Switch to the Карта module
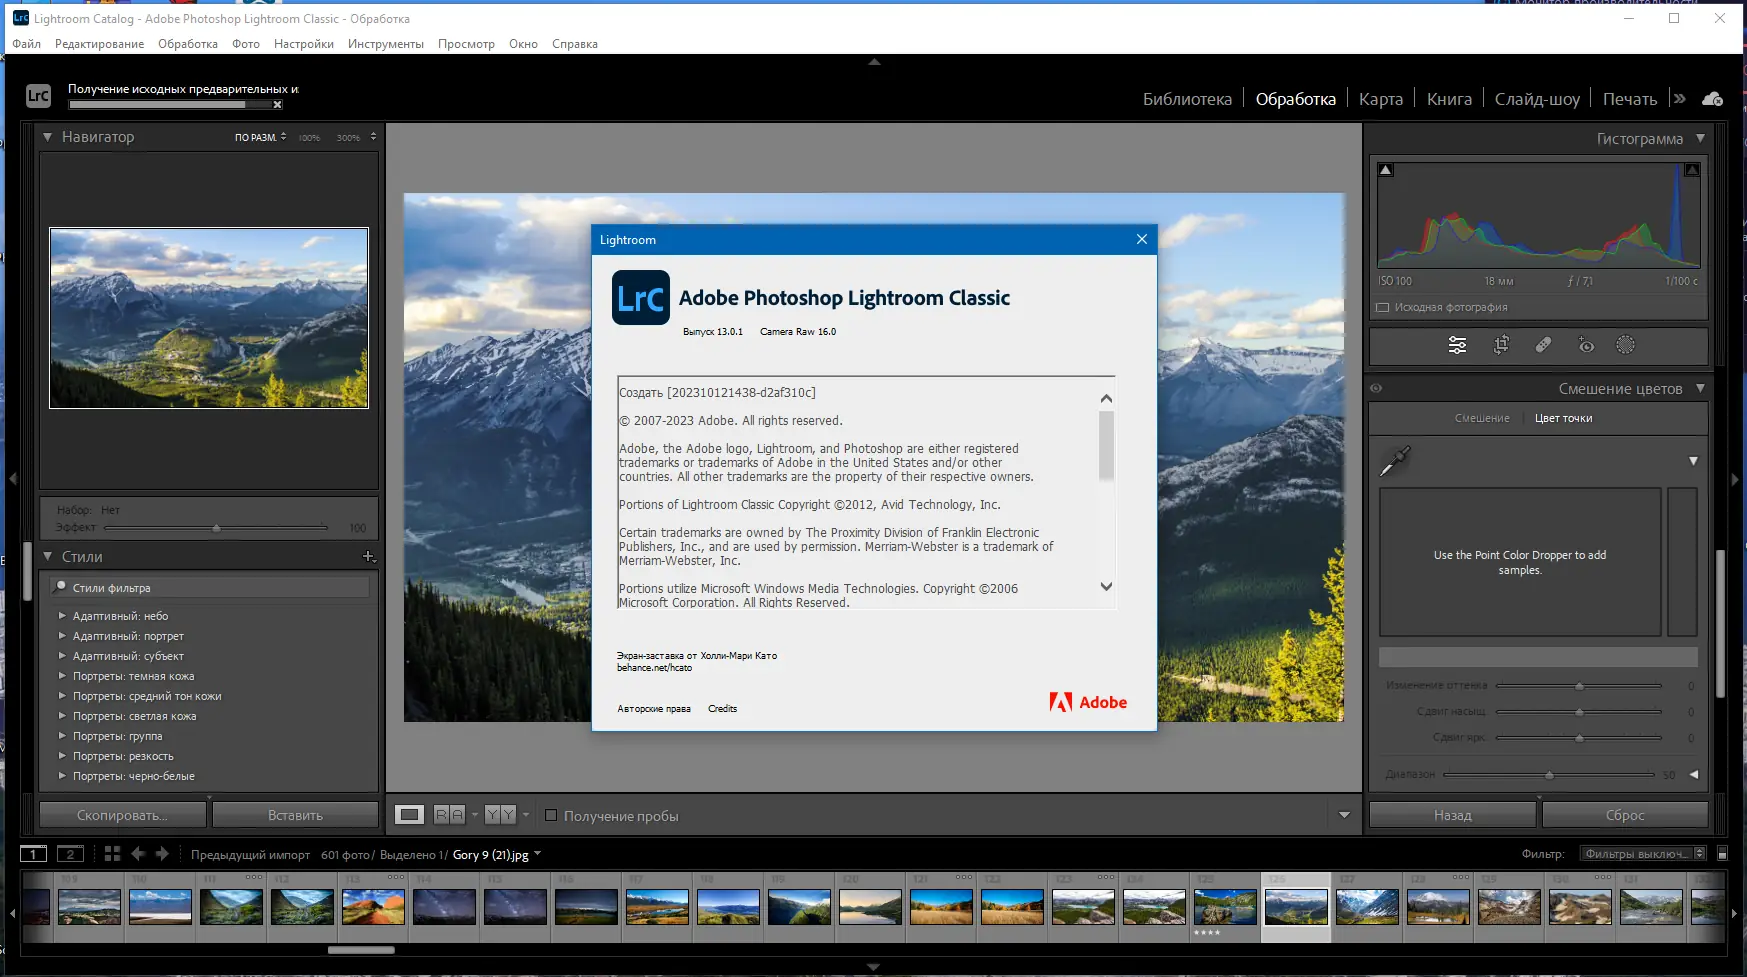Screen dimensions: 1747x977 point(1381,99)
